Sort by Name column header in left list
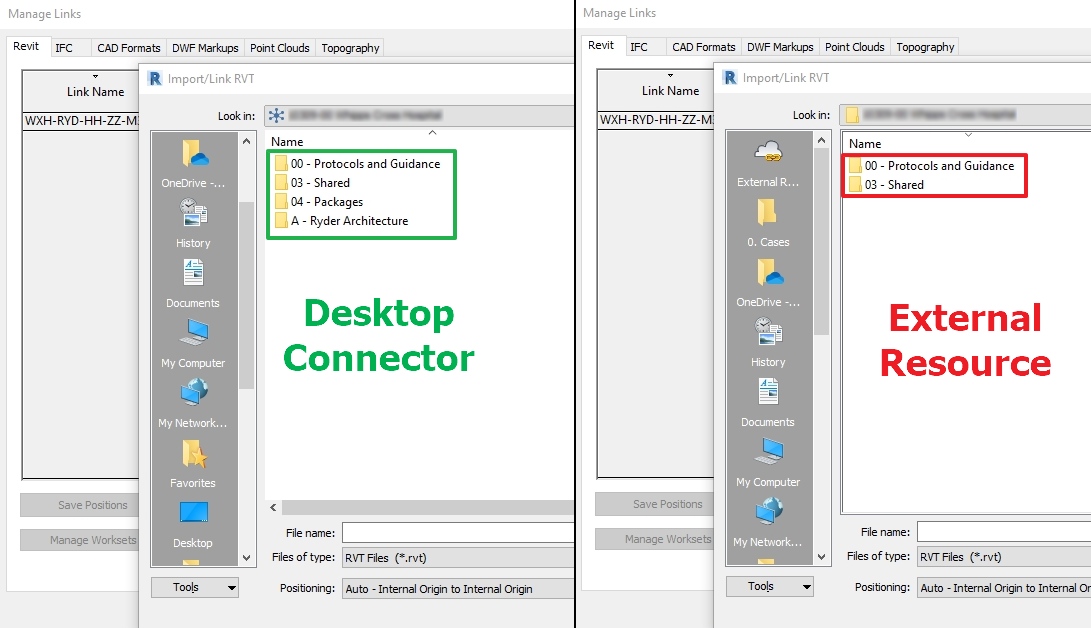The height and width of the screenshot is (628, 1091). point(287,141)
